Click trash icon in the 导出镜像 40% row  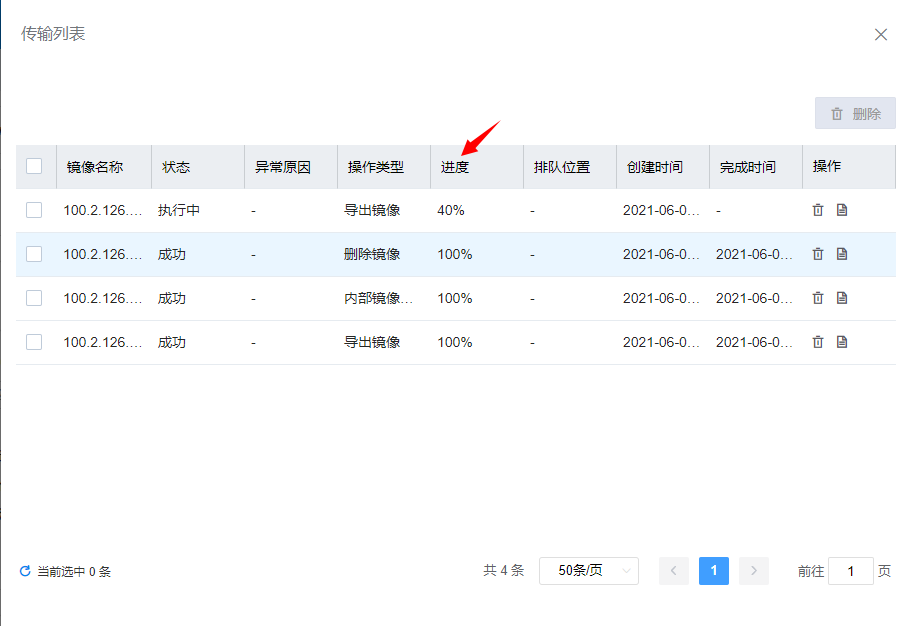click(818, 210)
